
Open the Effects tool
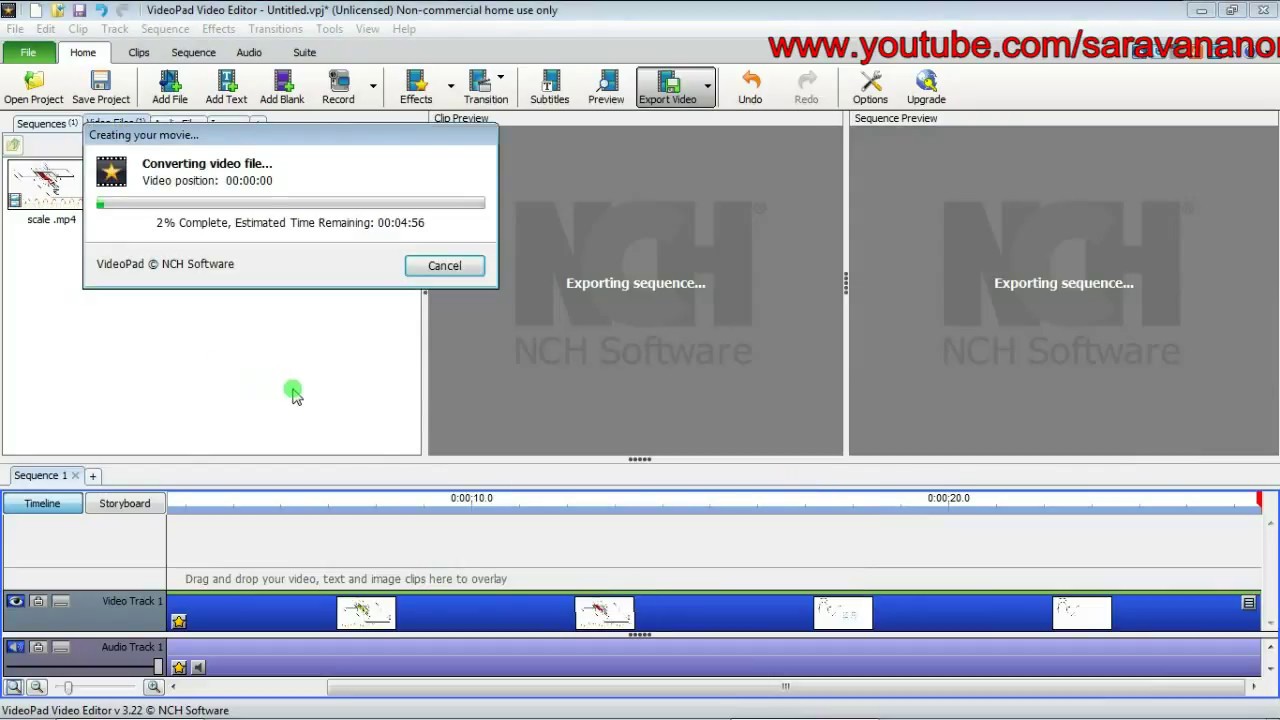tap(416, 87)
